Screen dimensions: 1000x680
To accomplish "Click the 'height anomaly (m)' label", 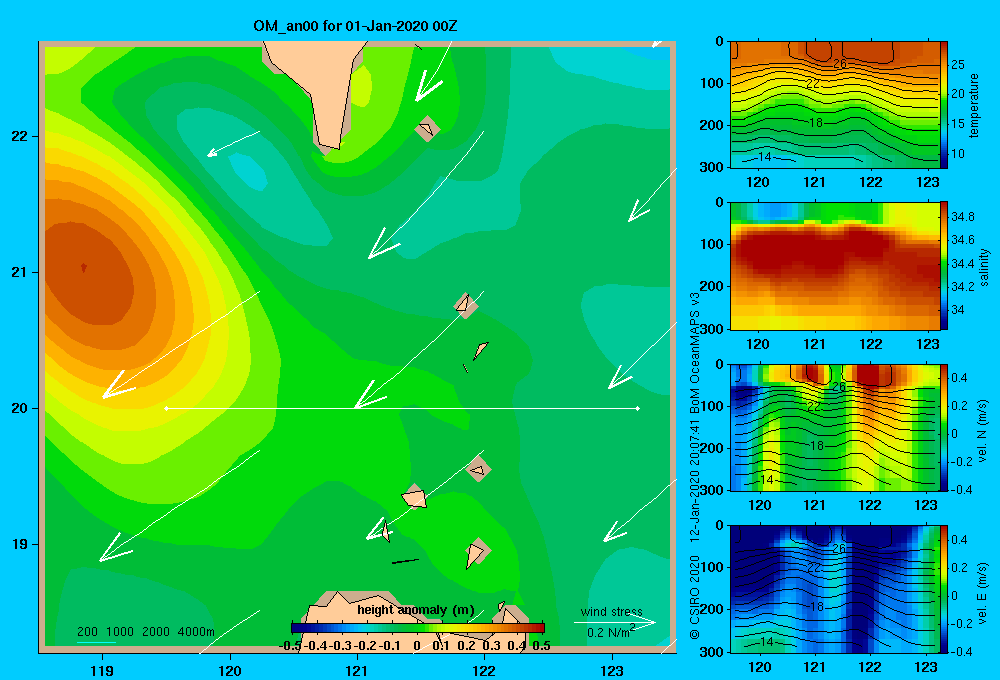I will point(416,610).
